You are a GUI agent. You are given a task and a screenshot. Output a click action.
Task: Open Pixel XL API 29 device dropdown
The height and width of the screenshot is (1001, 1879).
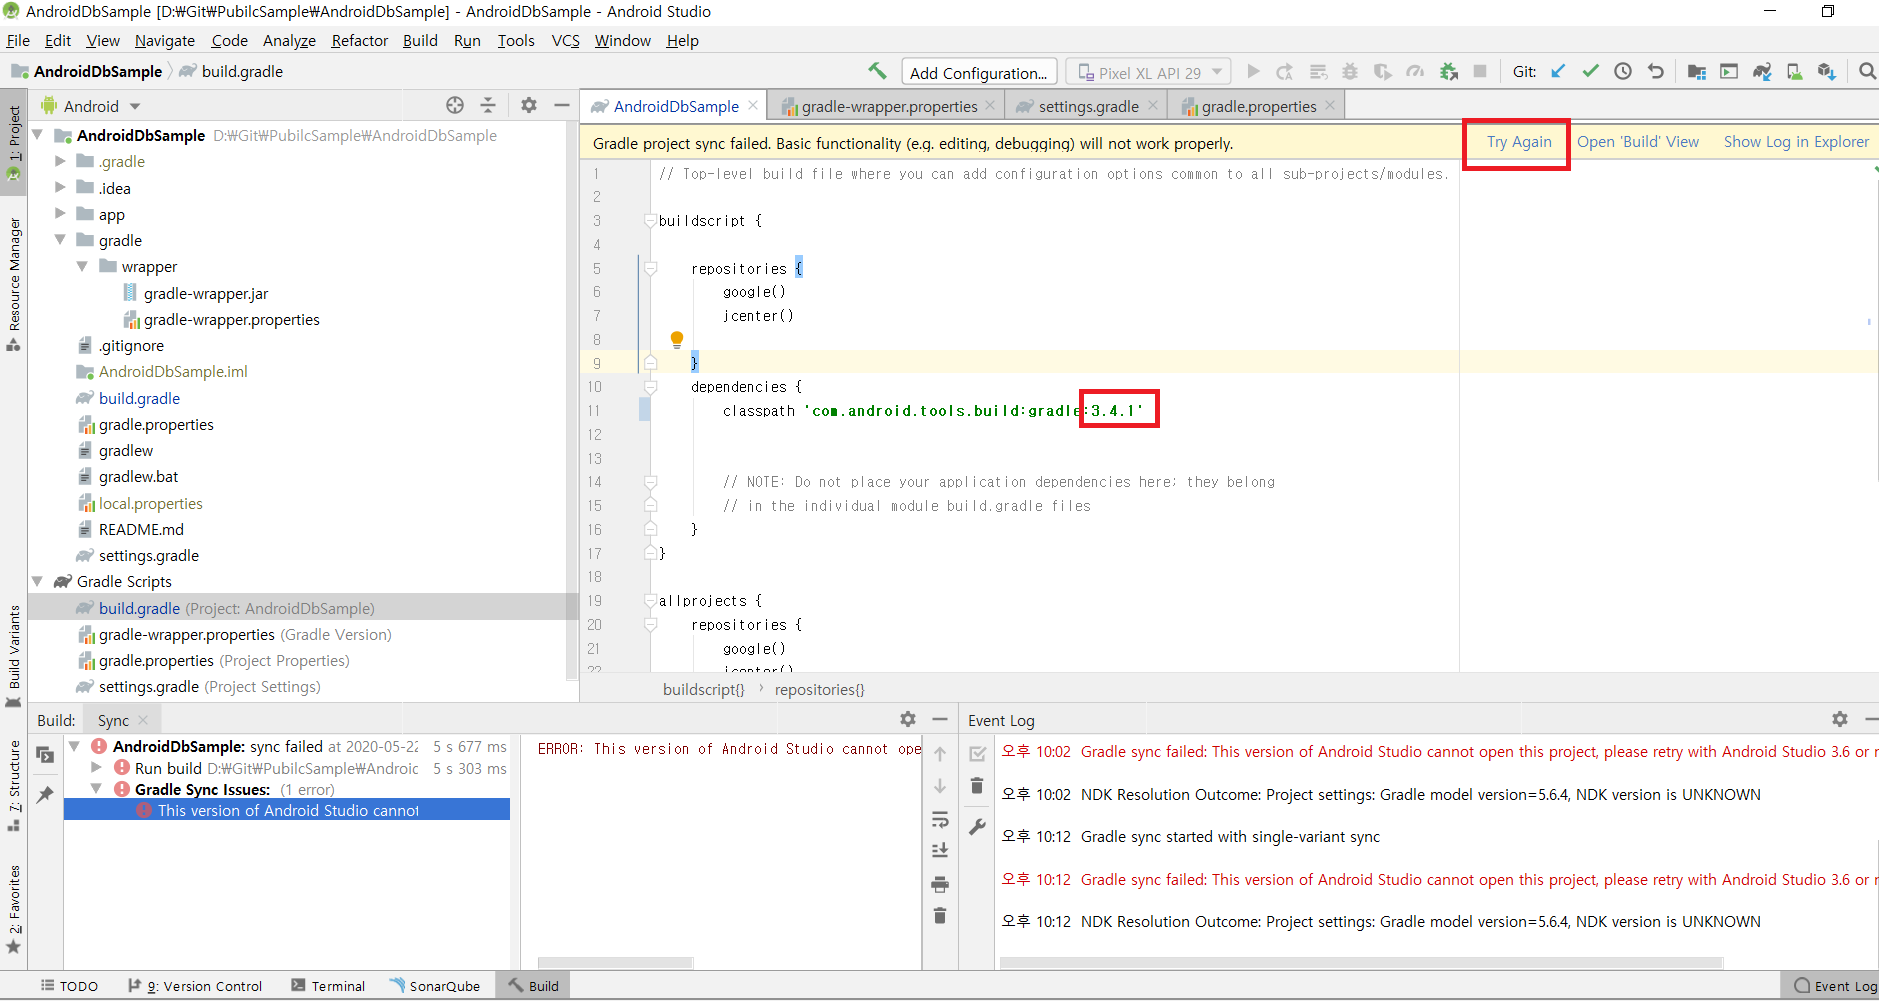(x=1149, y=72)
